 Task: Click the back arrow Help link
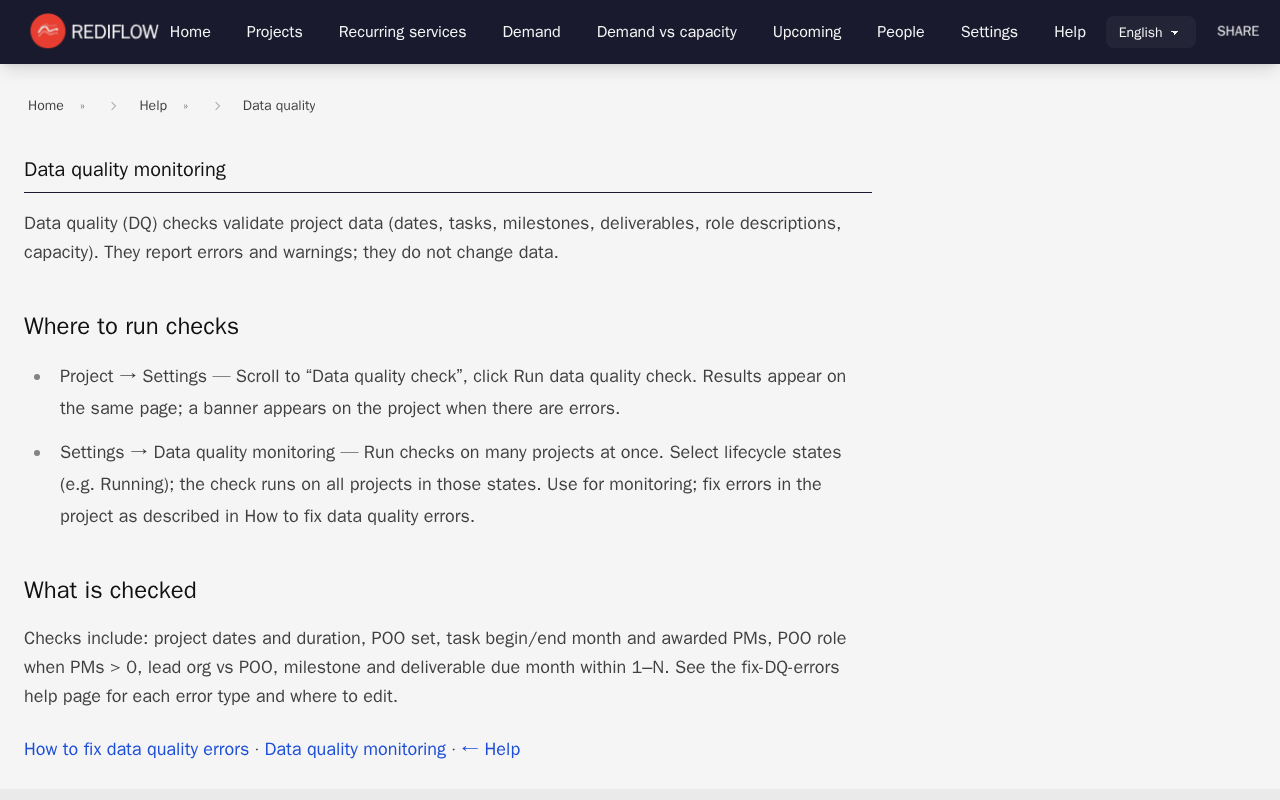(490, 749)
